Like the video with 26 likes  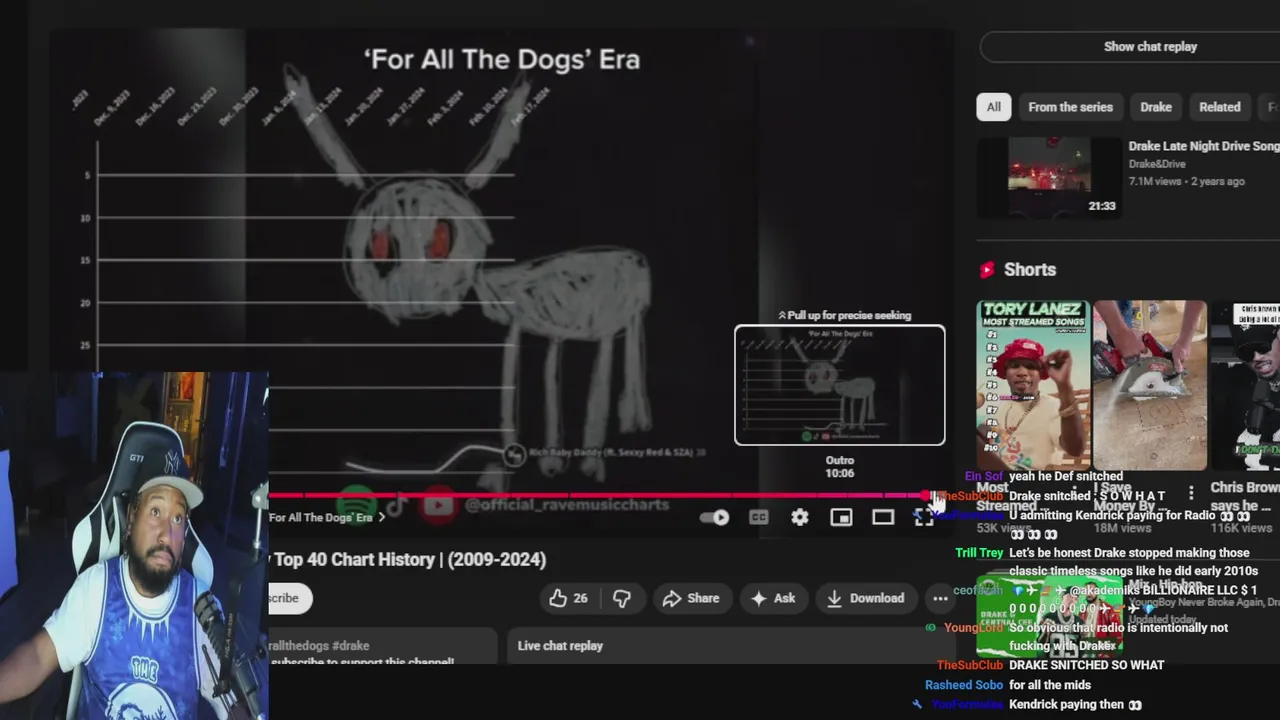pos(568,598)
